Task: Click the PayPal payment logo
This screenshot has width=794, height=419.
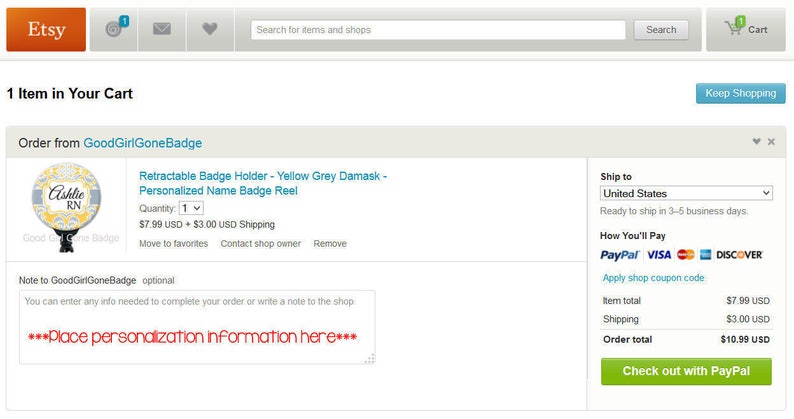Action: 620,255
